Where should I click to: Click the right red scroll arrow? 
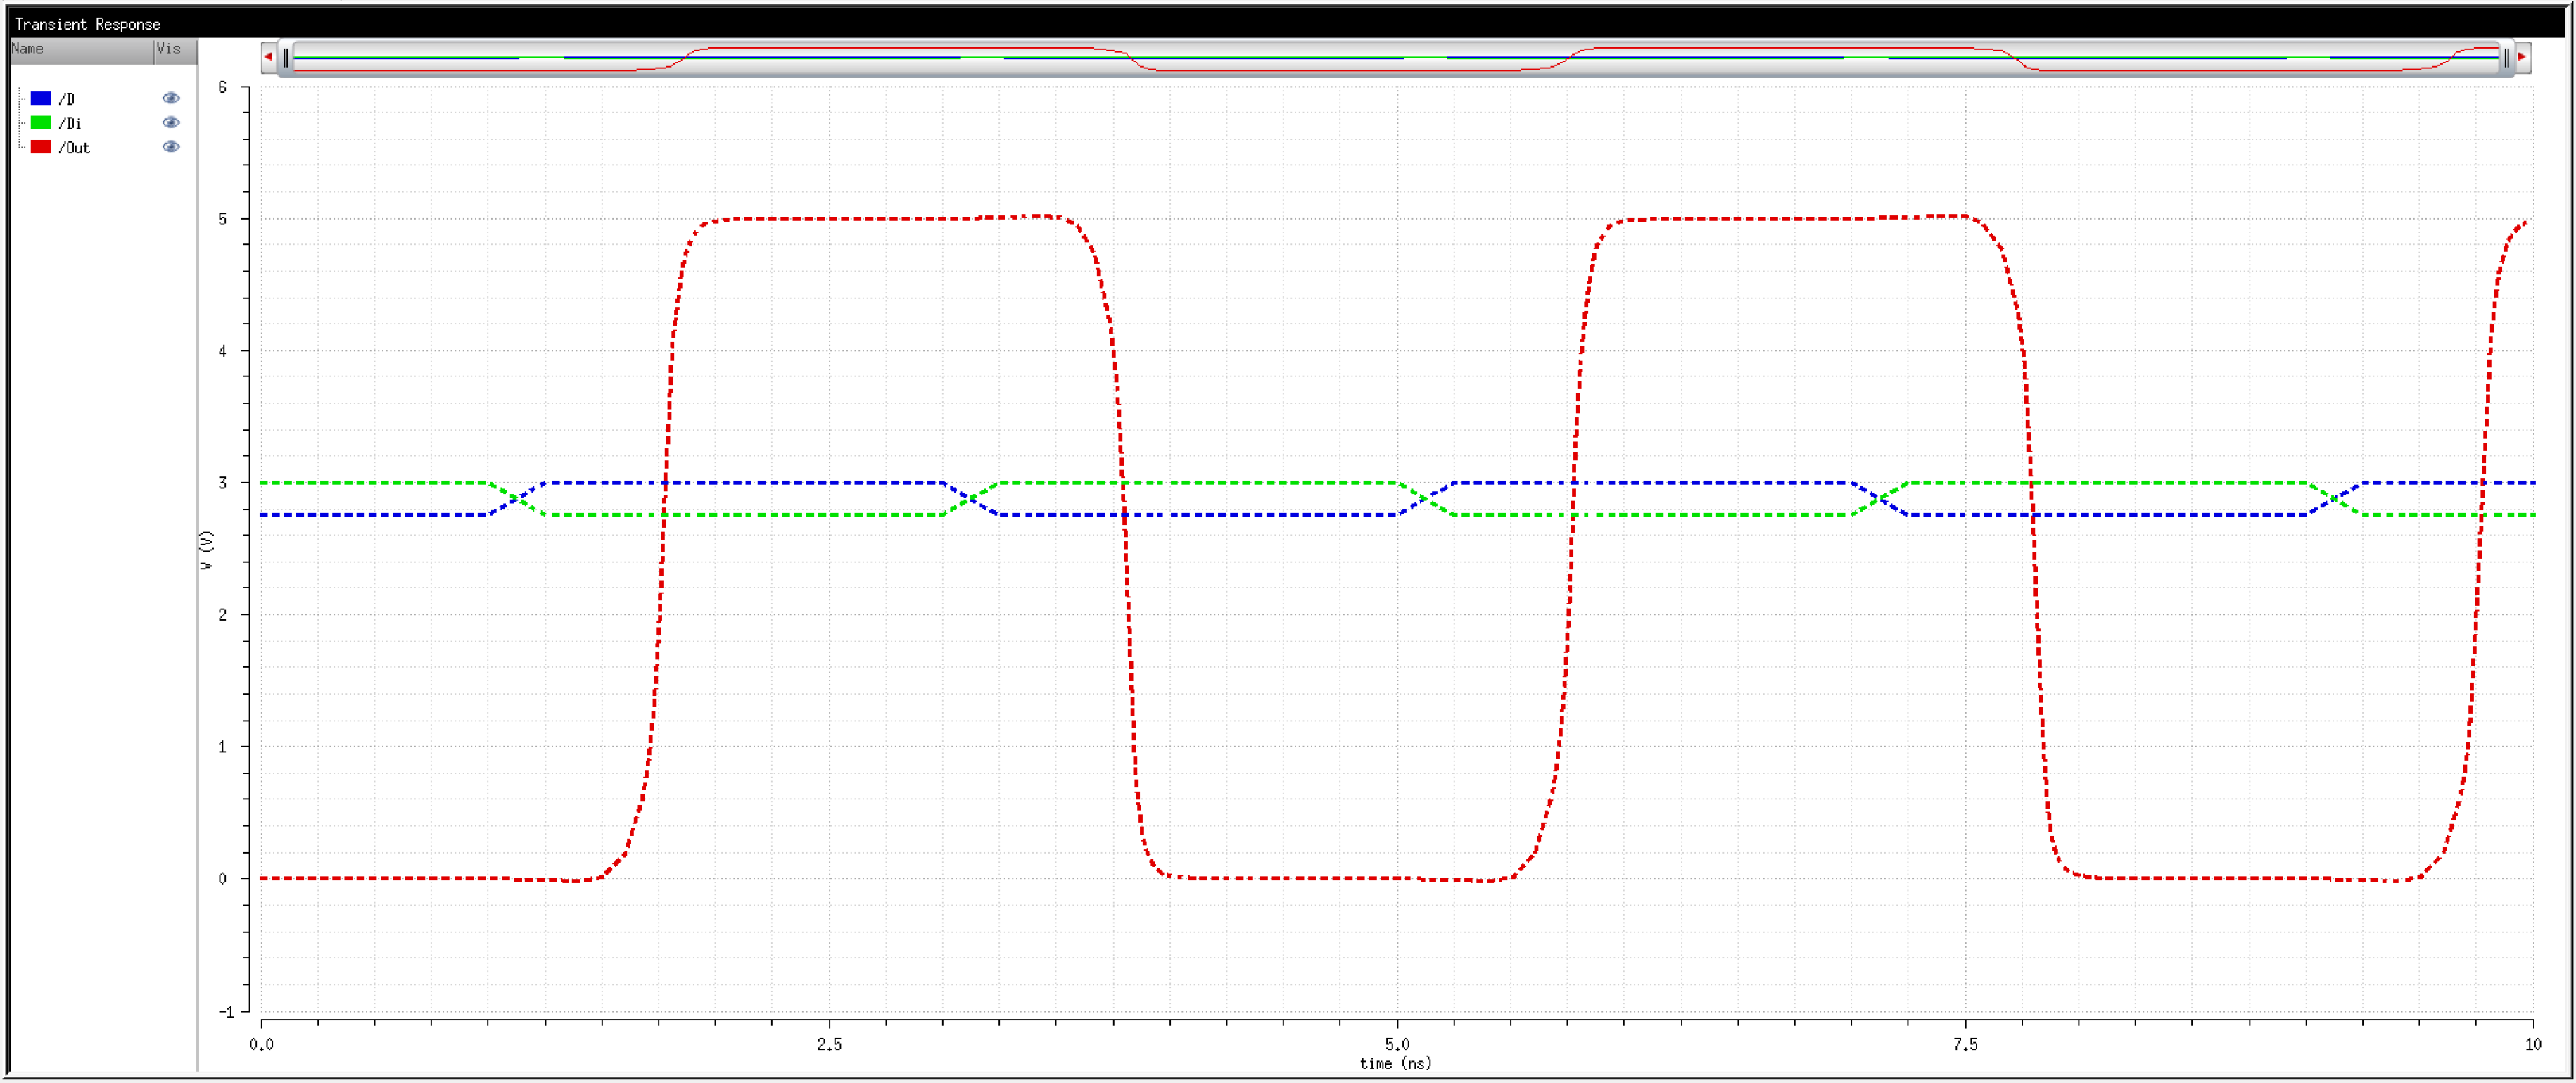coord(2521,57)
